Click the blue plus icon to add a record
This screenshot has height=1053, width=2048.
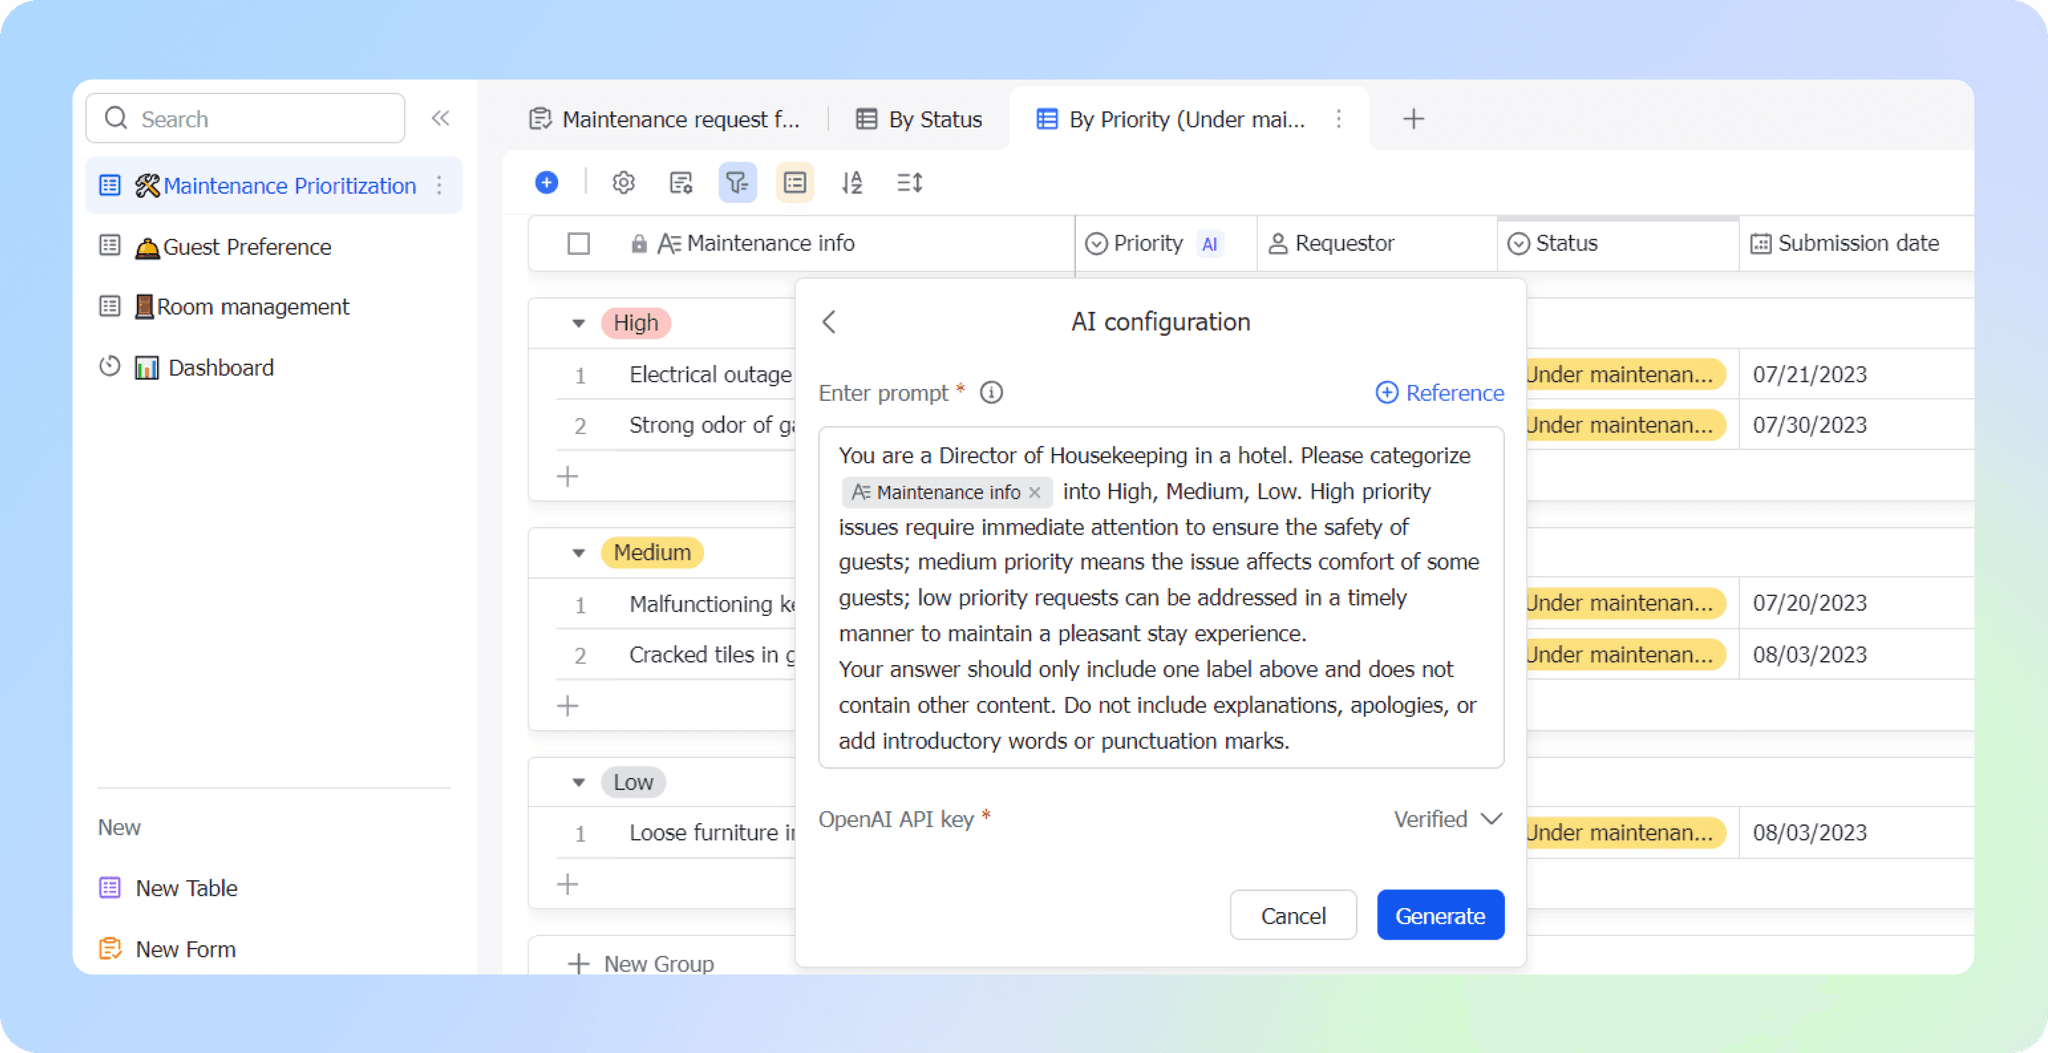click(x=546, y=182)
